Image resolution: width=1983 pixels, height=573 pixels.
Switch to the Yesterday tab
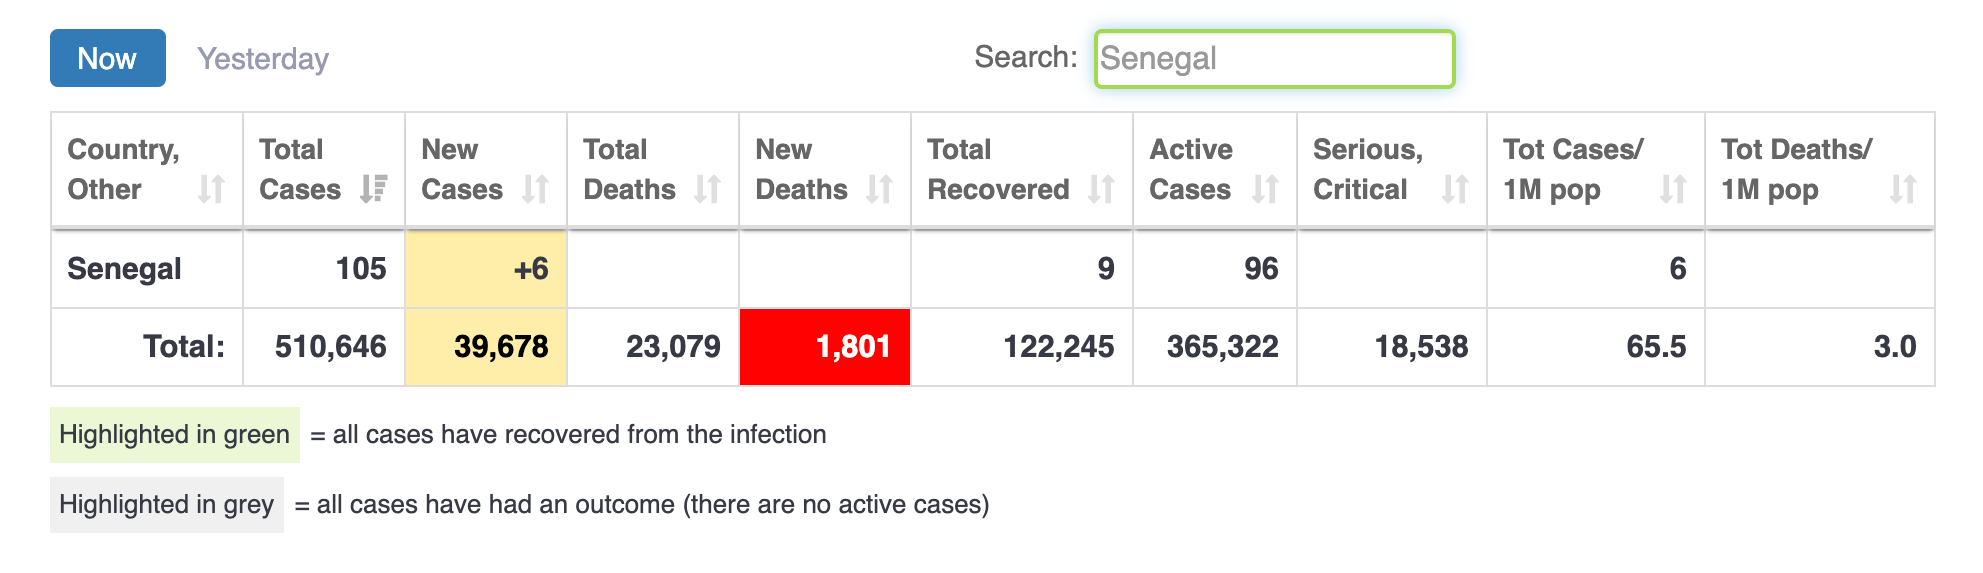pos(263,59)
